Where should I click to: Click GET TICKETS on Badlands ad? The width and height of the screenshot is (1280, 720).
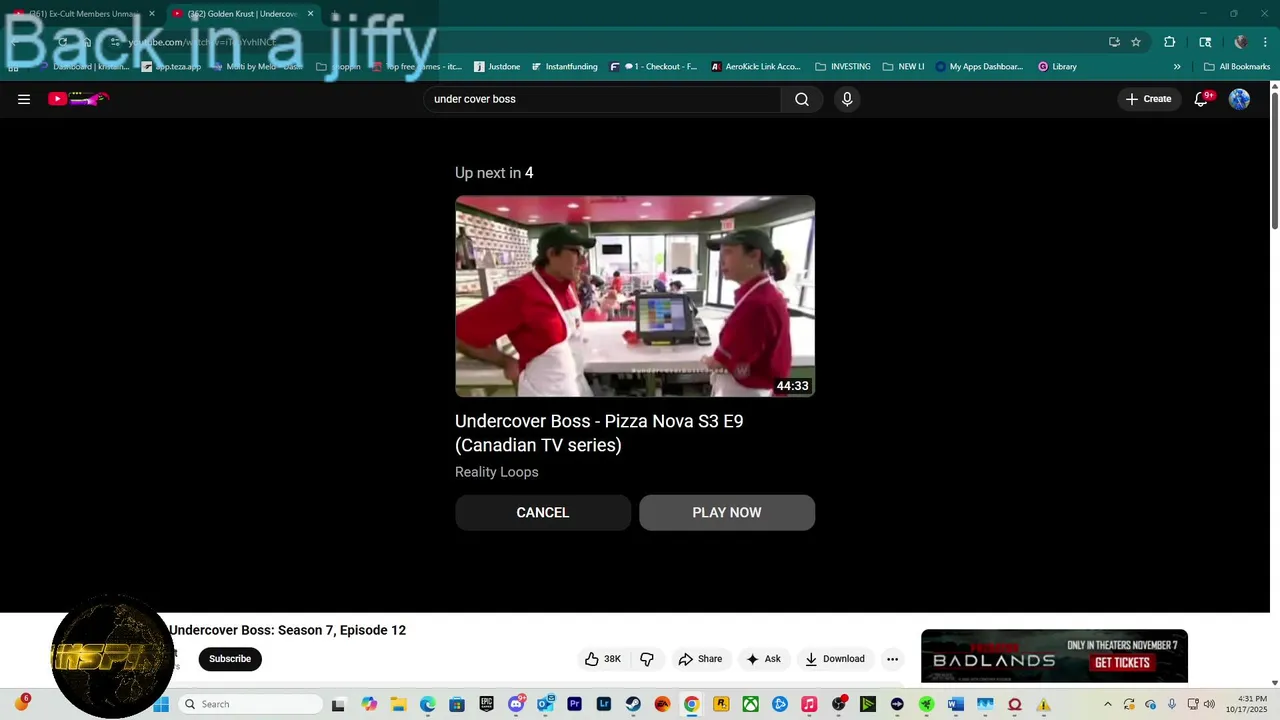[x=1122, y=663]
